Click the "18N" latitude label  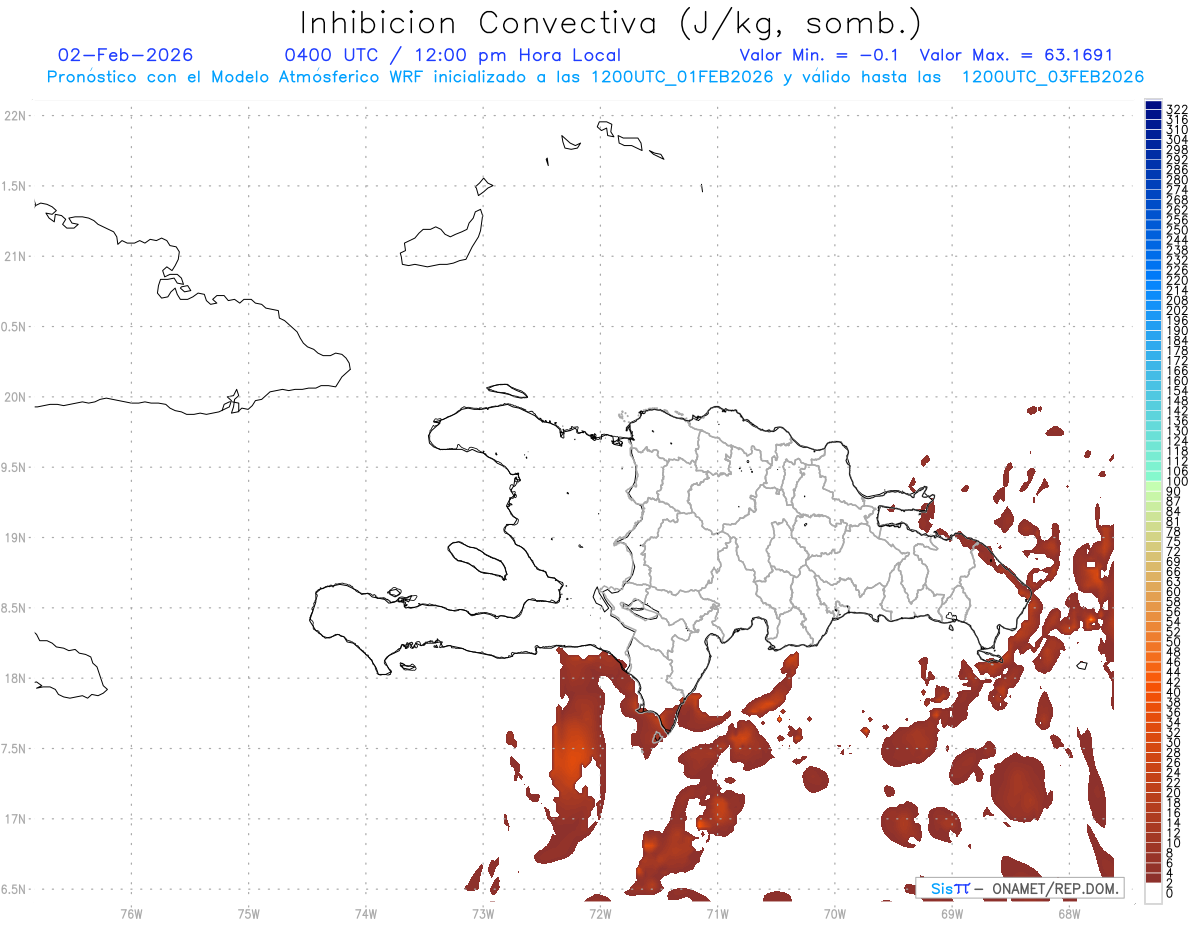point(14,679)
